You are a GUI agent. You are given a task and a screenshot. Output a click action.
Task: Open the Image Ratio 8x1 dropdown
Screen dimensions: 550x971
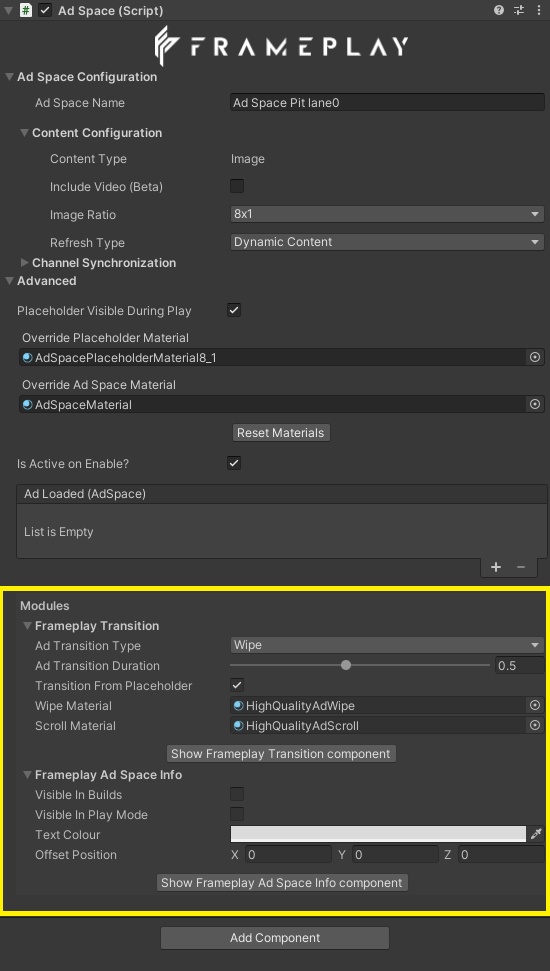tap(387, 214)
